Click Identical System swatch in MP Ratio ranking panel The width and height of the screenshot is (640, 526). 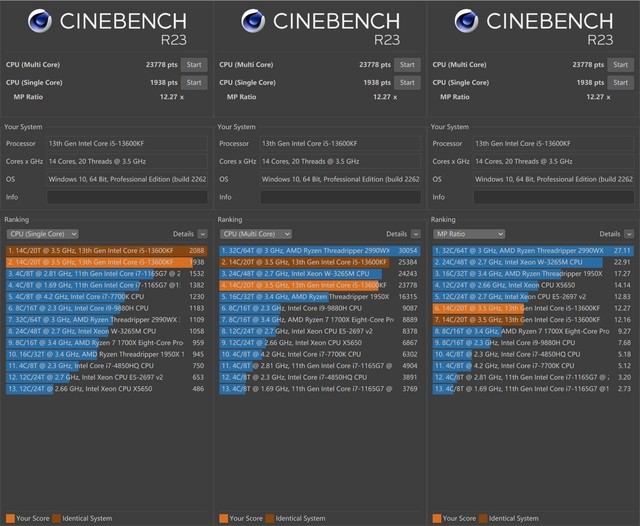(x=483, y=518)
